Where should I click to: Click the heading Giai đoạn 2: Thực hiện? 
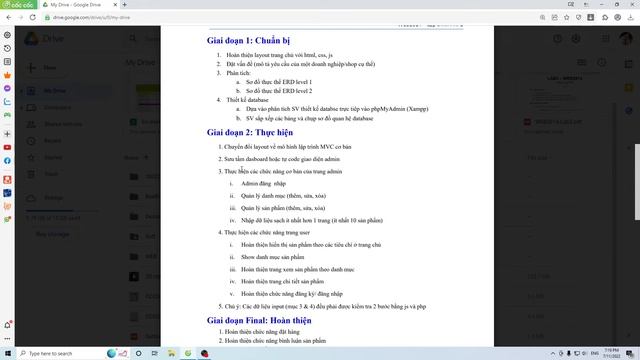pos(250,132)
